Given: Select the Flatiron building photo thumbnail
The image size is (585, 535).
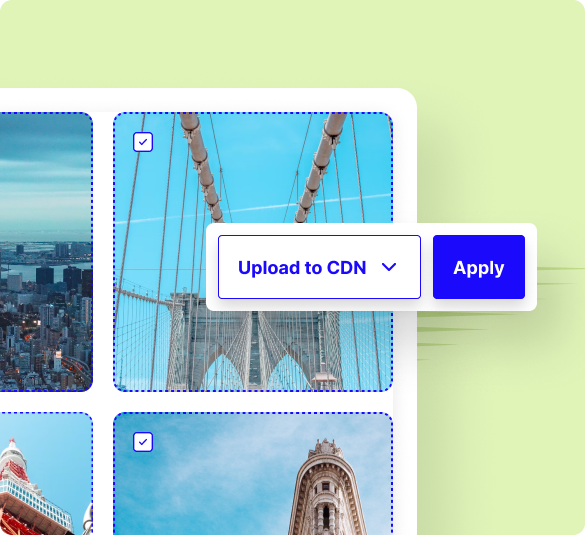Looking at the screenshot, I should coord(253,474).
